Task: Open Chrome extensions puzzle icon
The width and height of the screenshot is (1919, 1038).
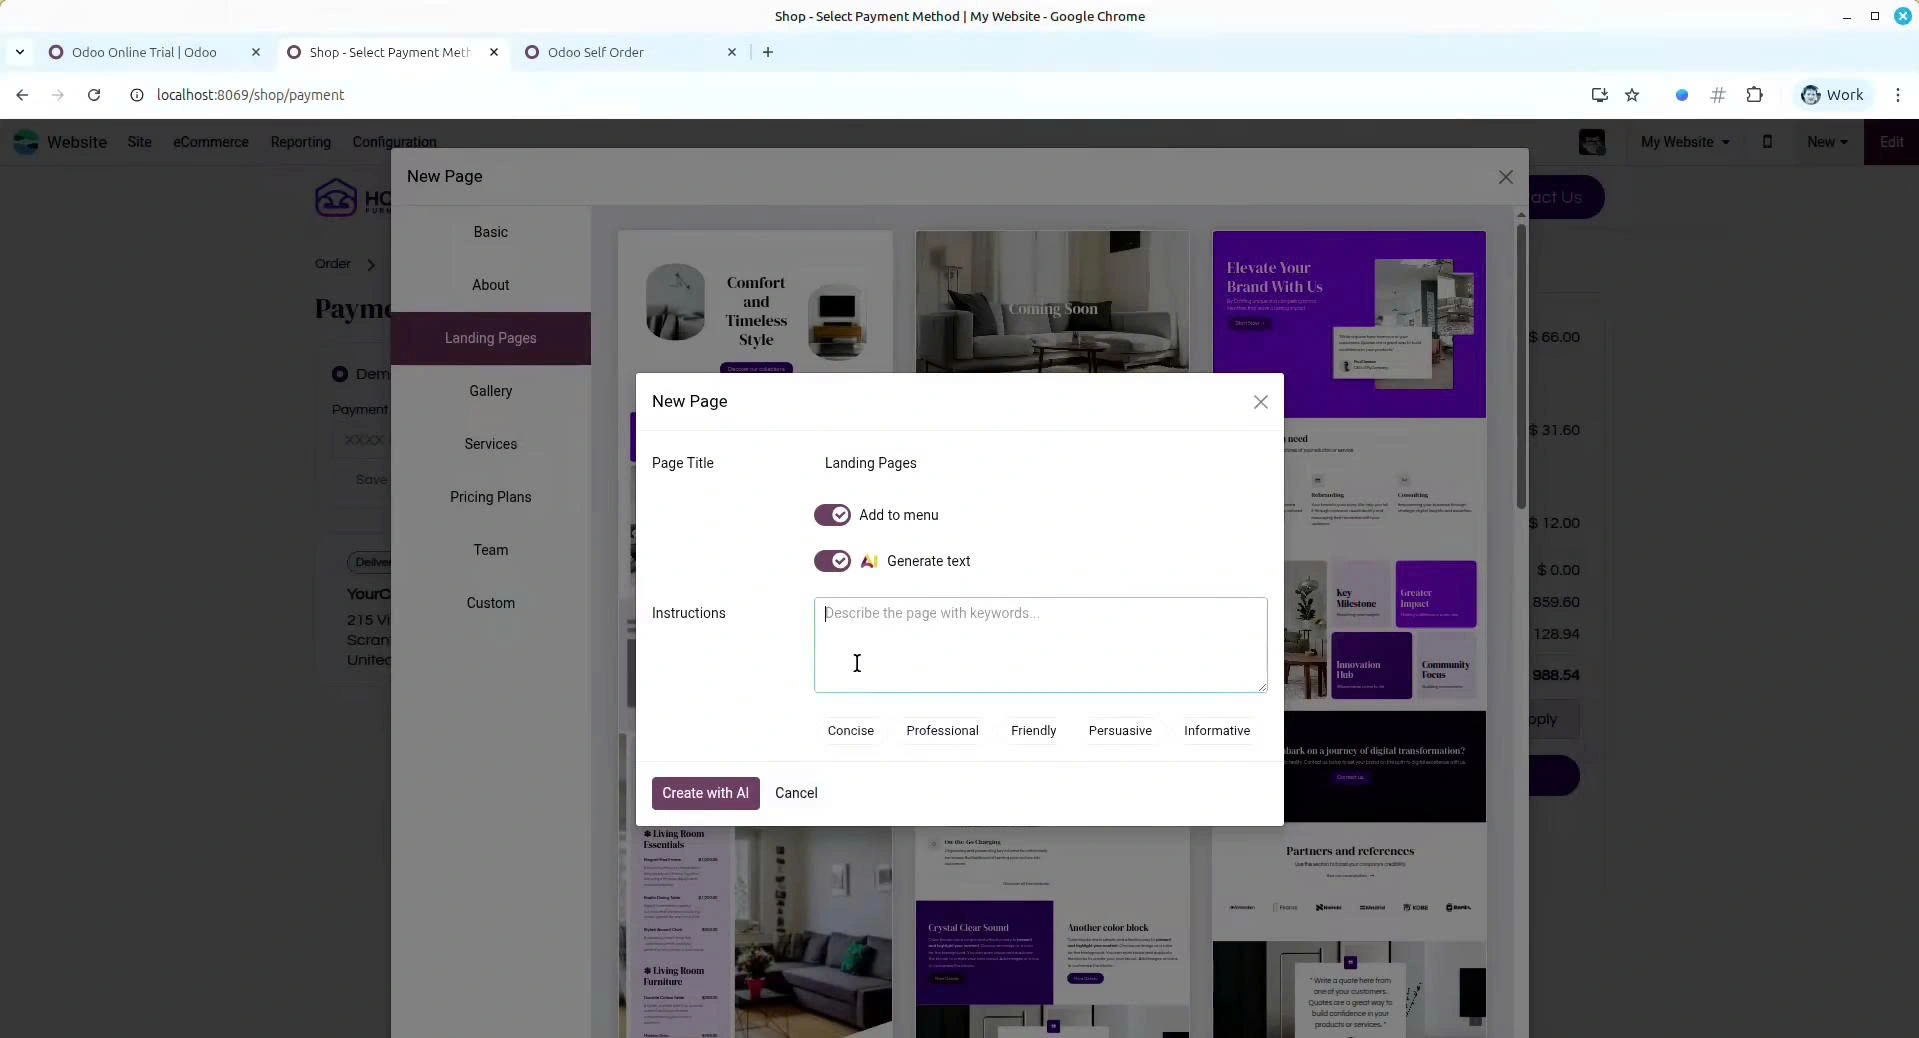Action: click(1754, 95)
